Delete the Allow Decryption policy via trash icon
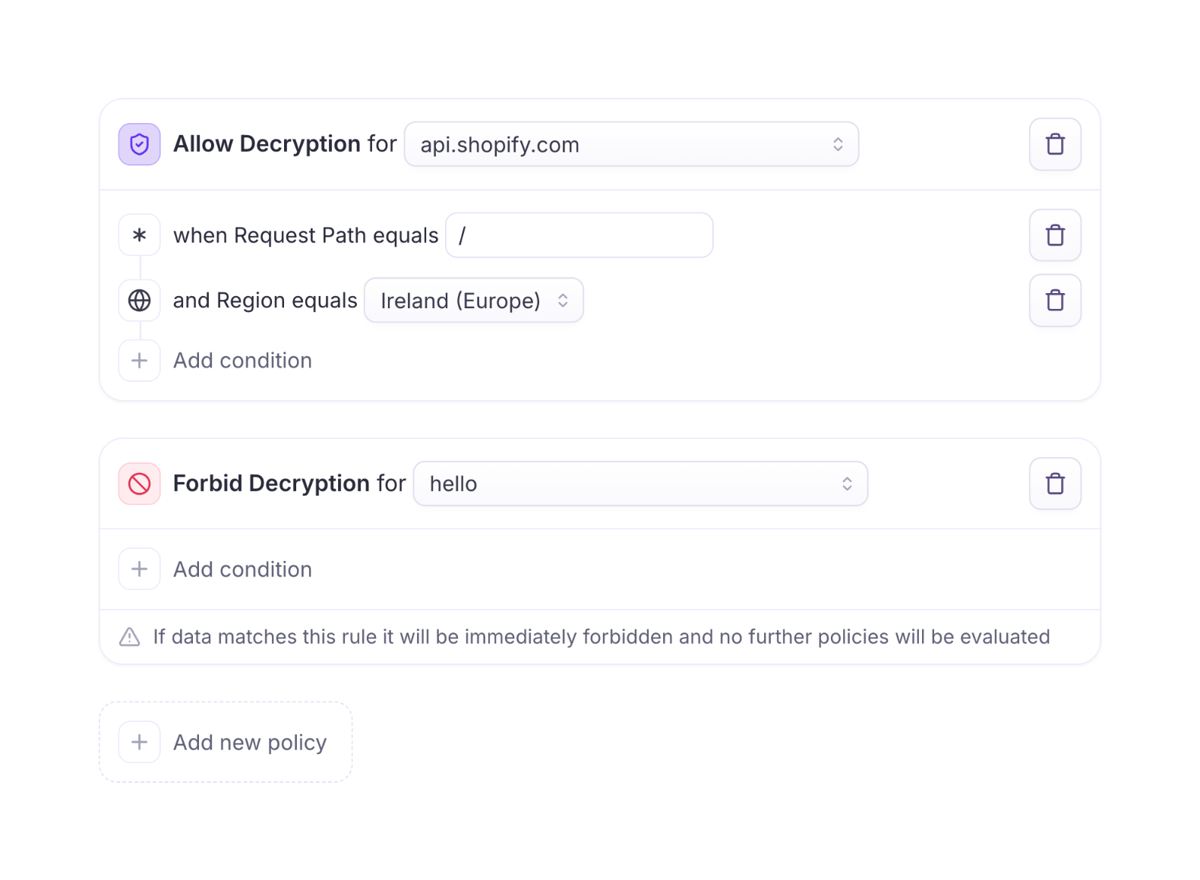Screen dimensions: 1200x880 coord(1055,143)
